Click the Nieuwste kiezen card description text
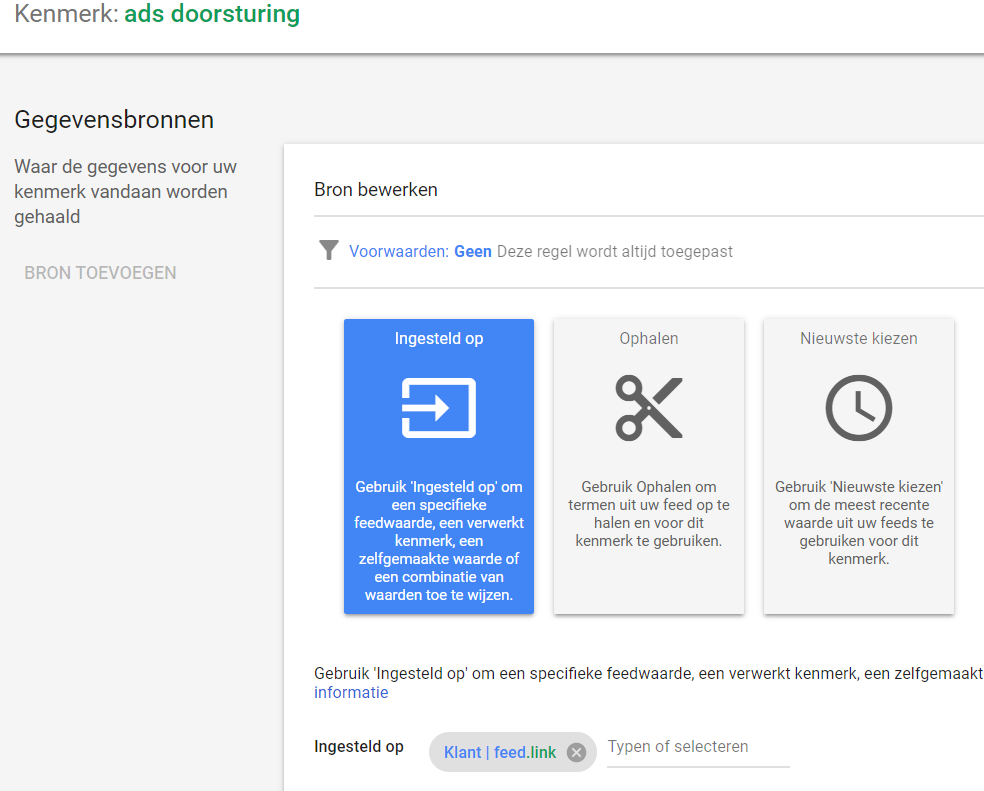Viewport: 984px width, 791px height. pos(858,523)
